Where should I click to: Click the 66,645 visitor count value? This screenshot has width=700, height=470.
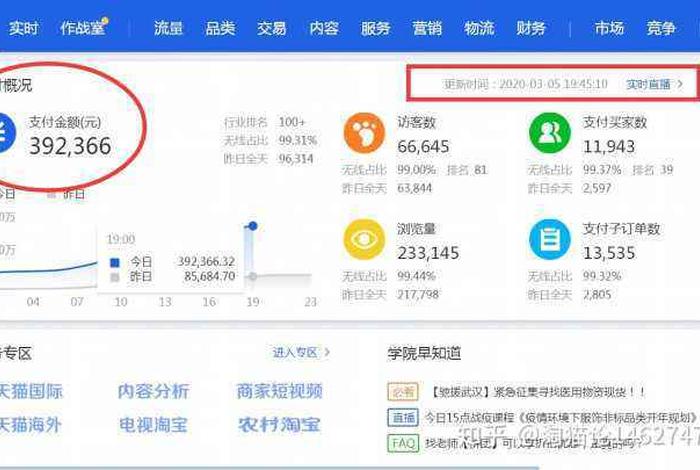[x=423, y=146]
